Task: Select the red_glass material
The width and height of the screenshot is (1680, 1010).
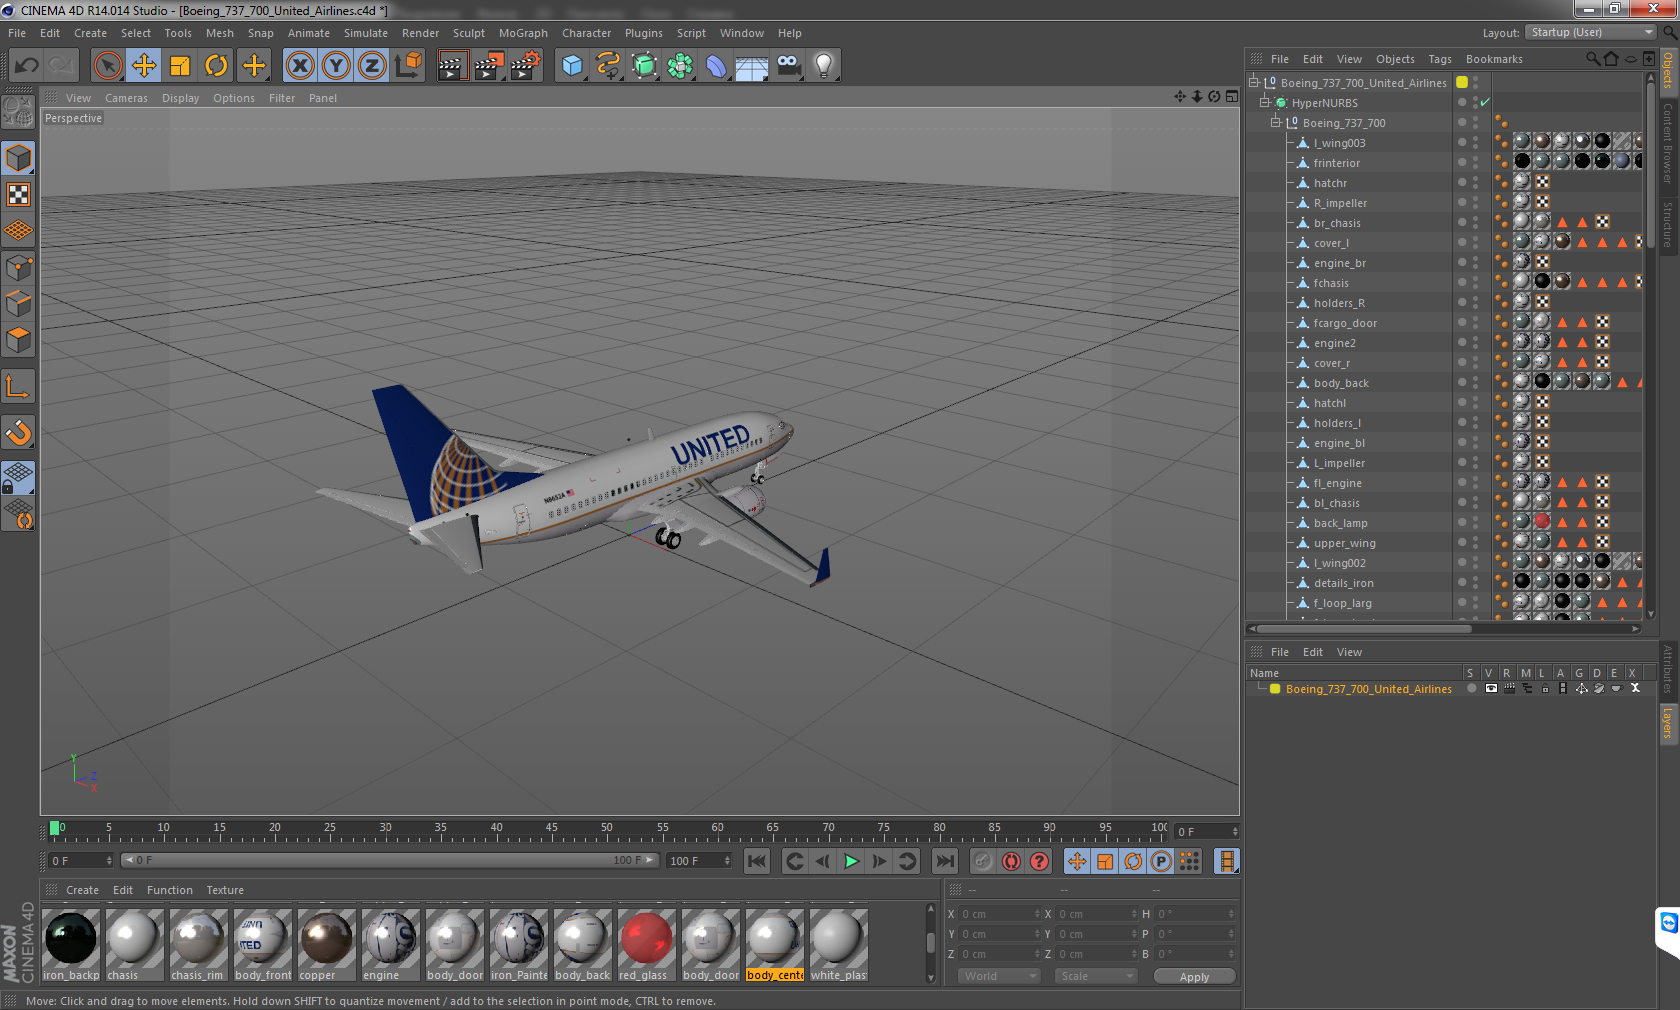Action: click(646, 945)
